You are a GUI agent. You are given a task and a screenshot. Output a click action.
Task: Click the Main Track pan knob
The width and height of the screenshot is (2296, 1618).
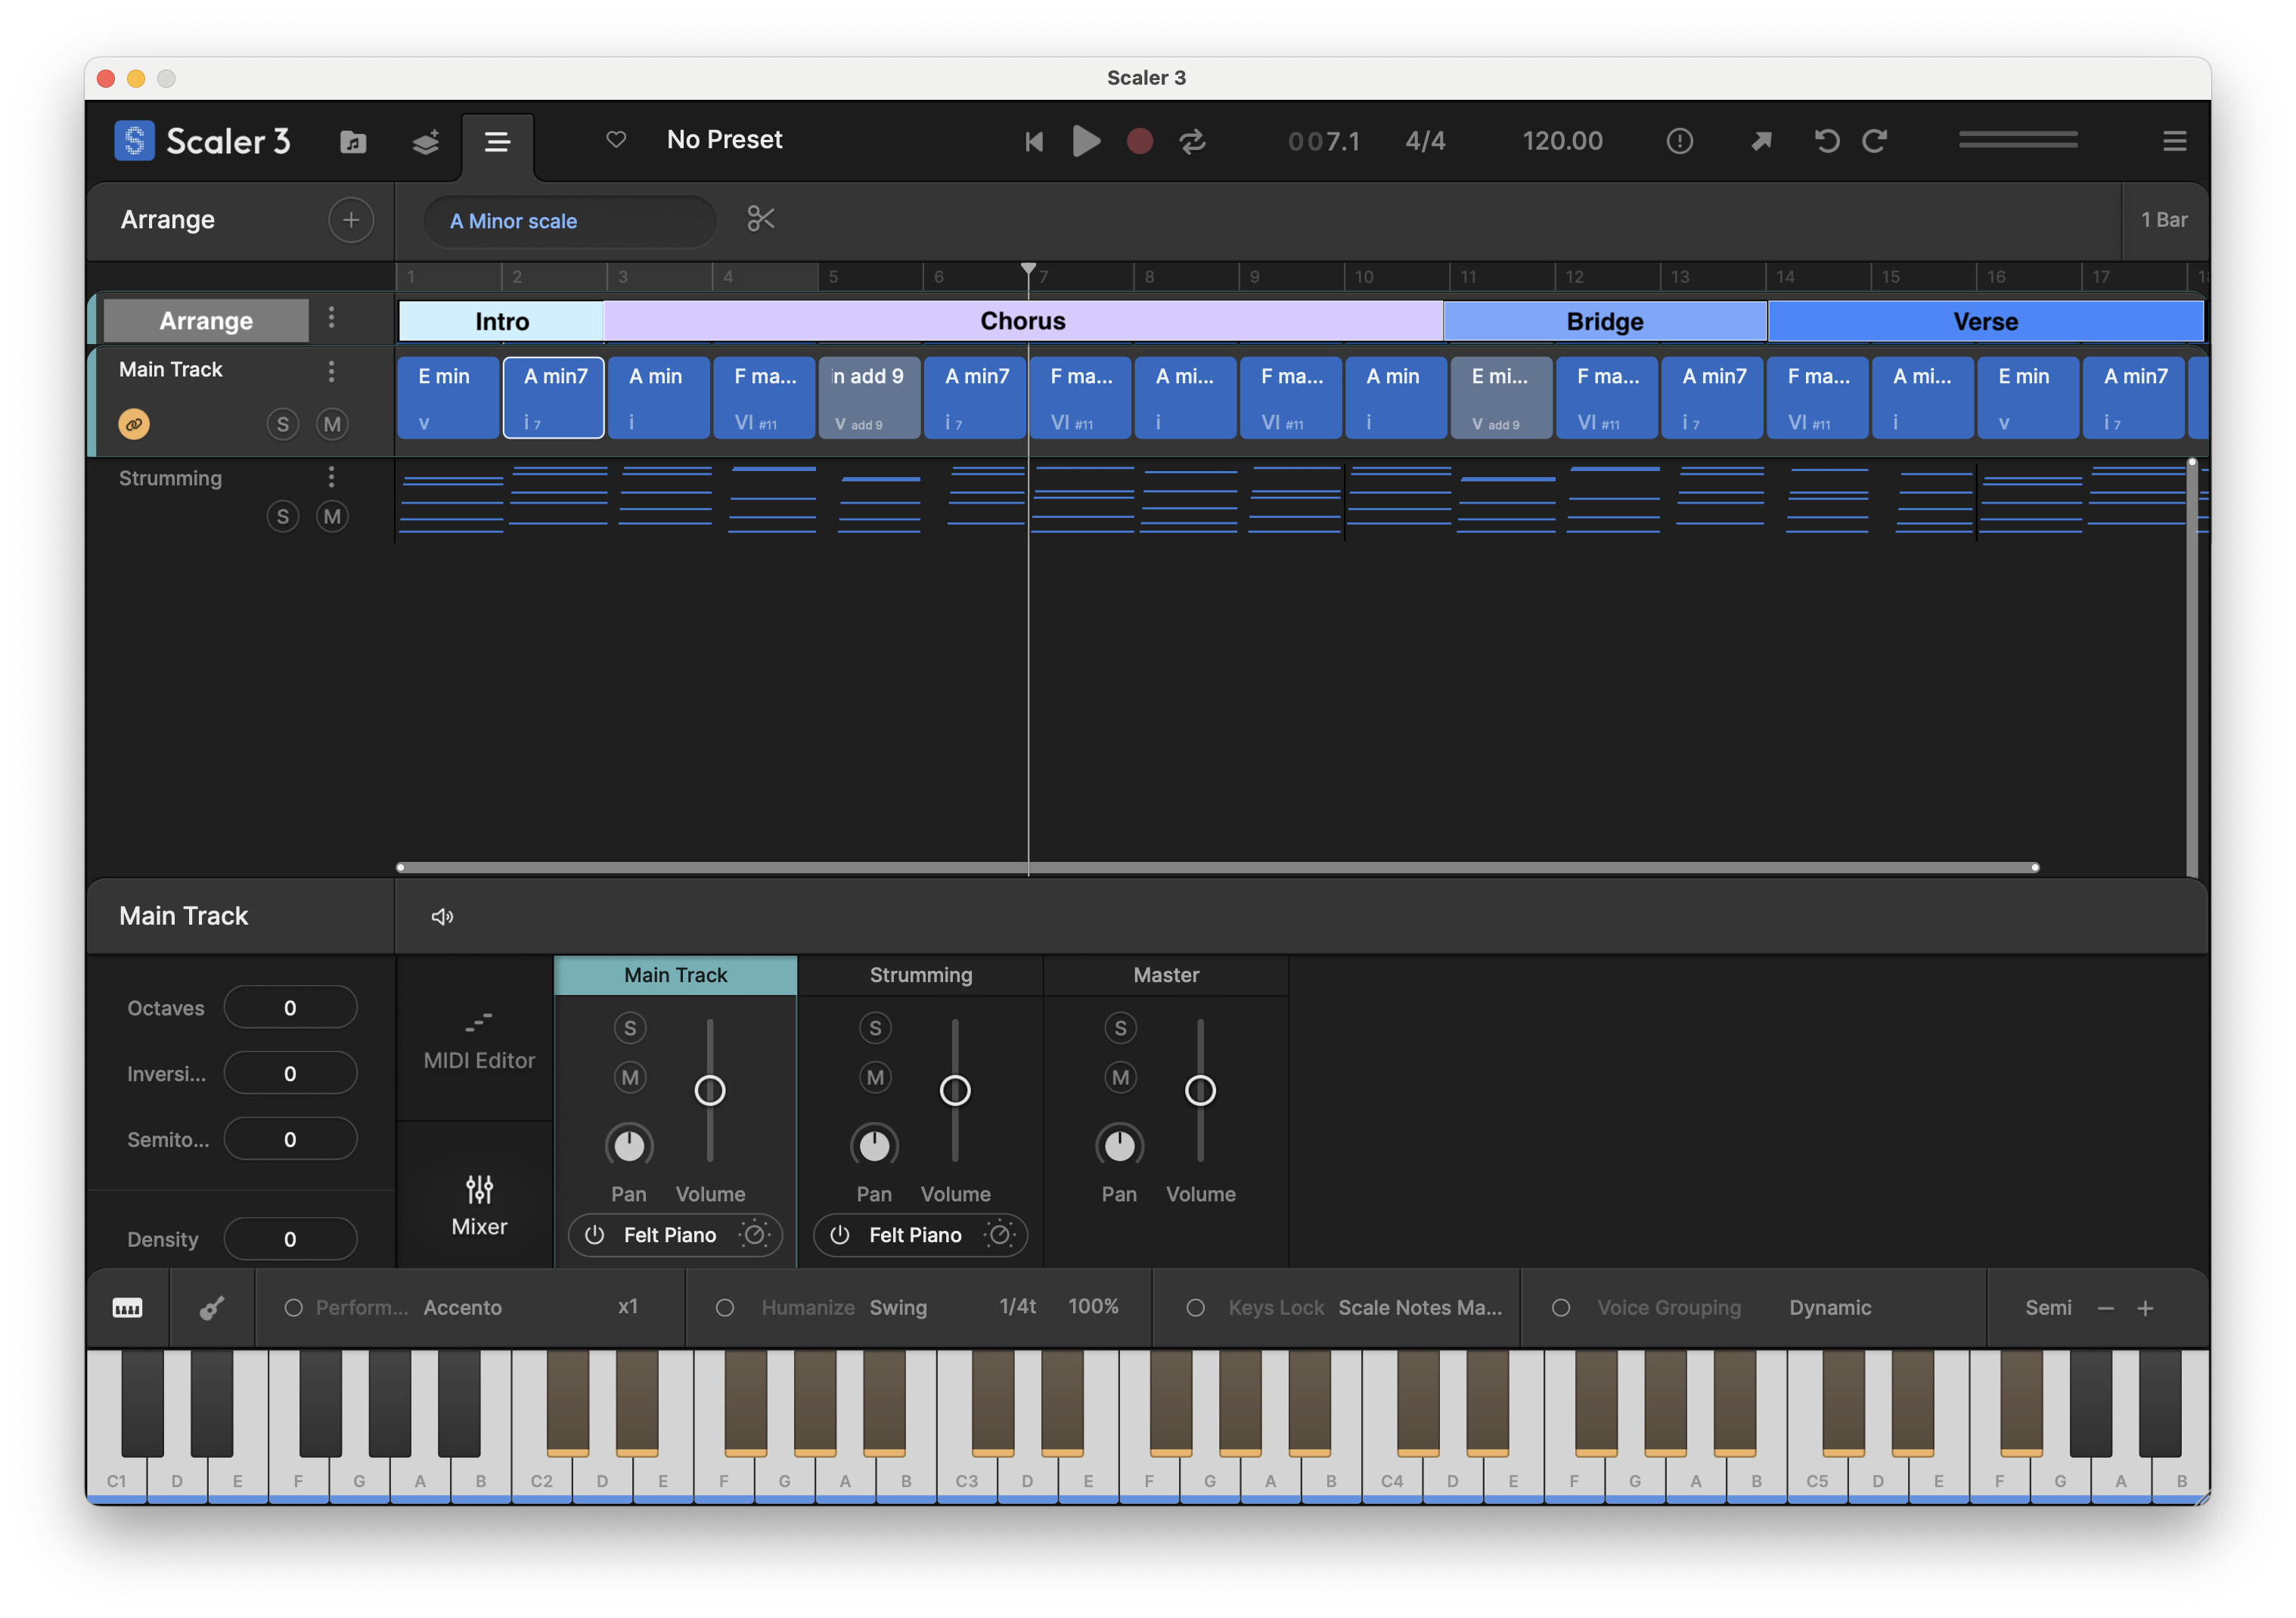tap(629, 1145)
